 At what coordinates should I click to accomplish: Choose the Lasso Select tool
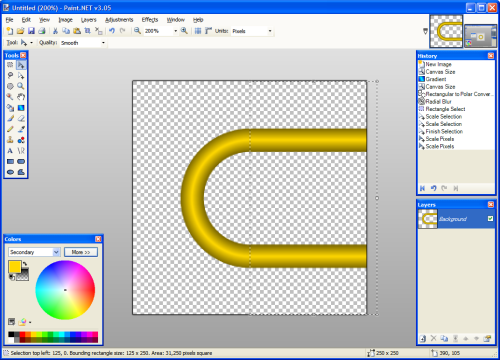[x=10, y=75]
